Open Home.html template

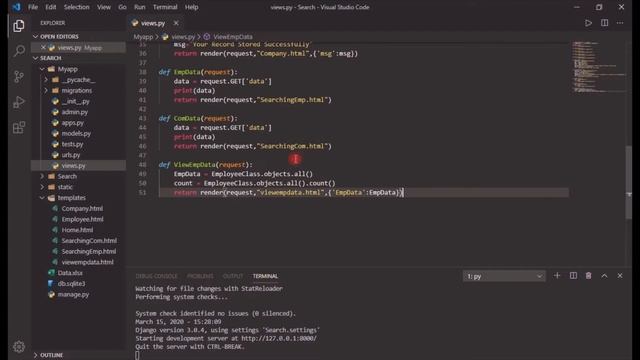[x=77, y=230]
